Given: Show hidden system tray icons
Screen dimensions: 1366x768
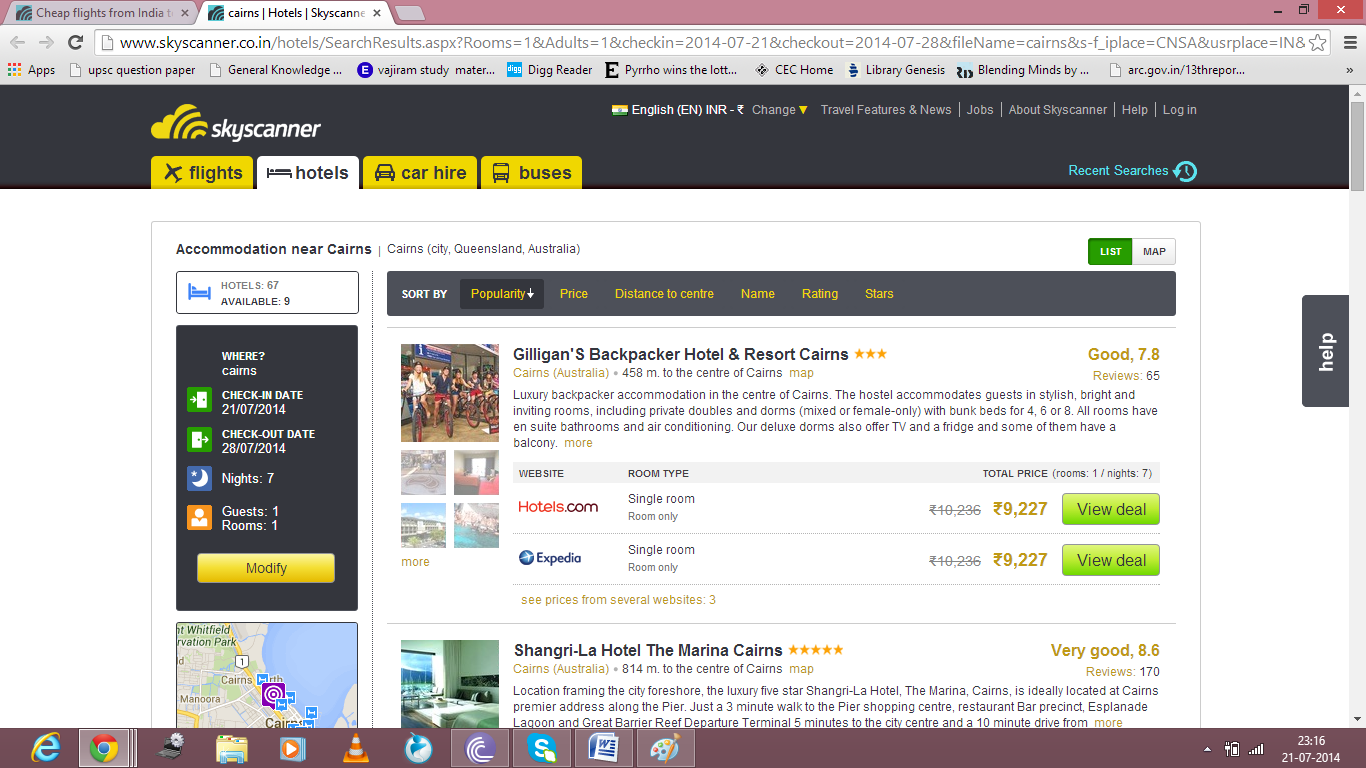Looking at the screenshot, I should tap(1207, 749).
